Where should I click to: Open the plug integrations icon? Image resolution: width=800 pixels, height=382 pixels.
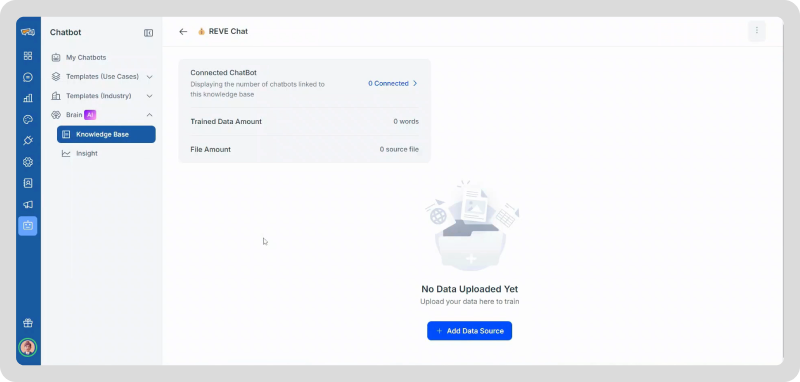point(28,141)
